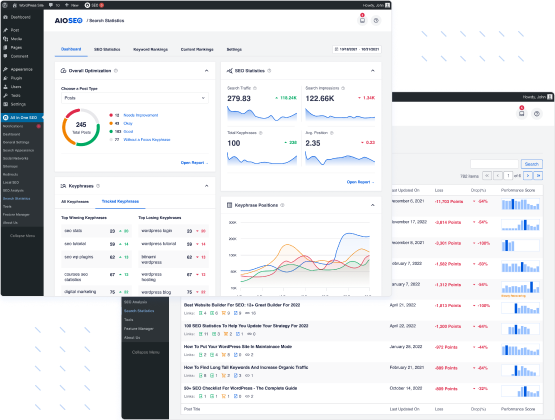Image resolution: width=555 pixels, height=420 pixels.
Task: Click the Search button in the back window
Action: 532,164
